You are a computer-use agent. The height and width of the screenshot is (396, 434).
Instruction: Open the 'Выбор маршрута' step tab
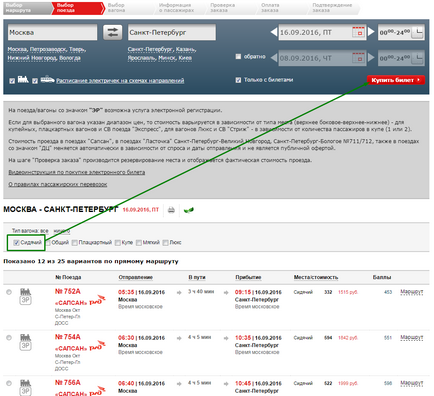[x=27, y=8]
